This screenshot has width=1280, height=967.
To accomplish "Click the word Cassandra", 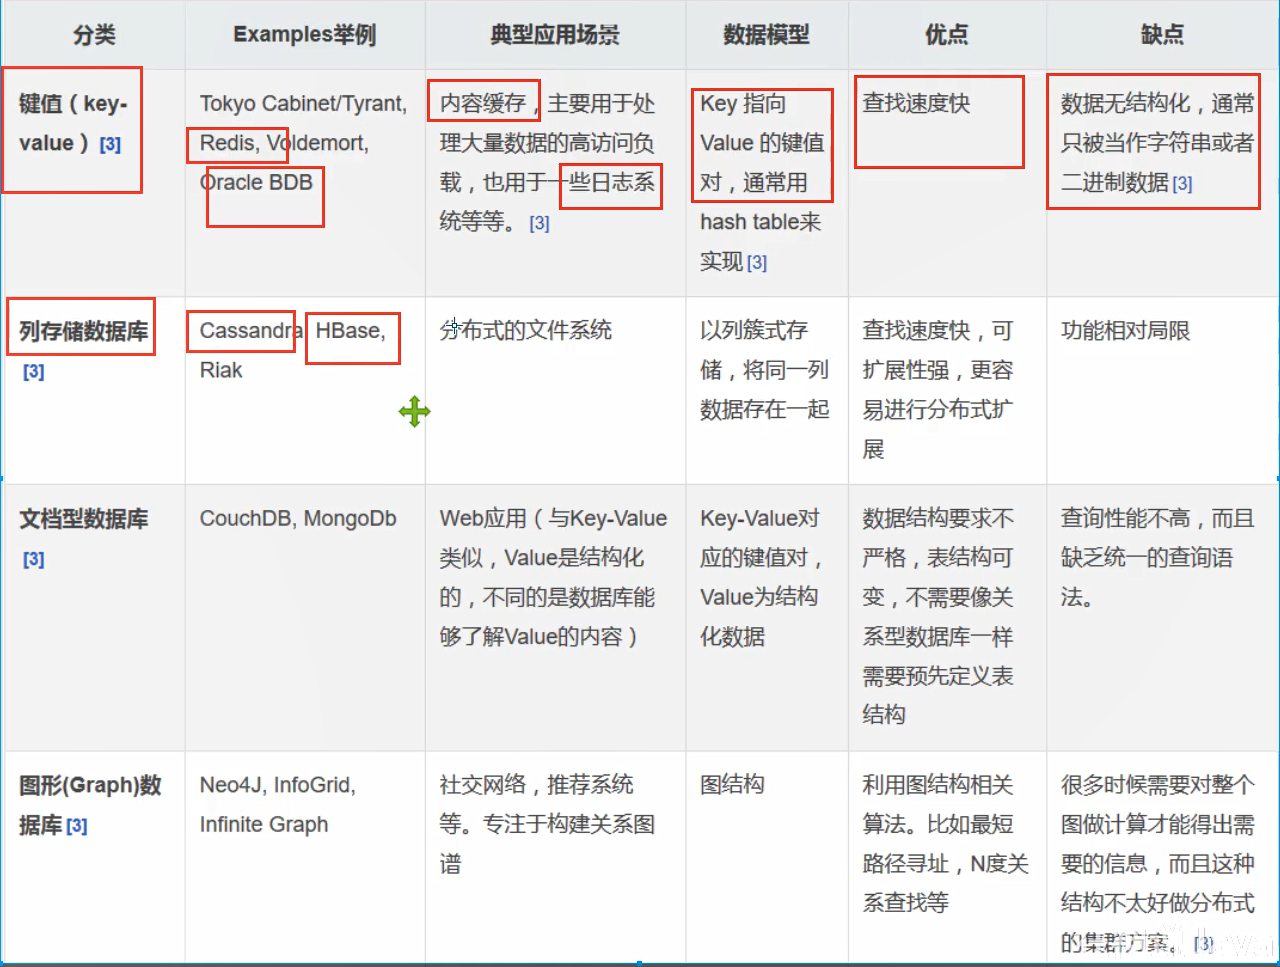I will click(x=251, y=331).
